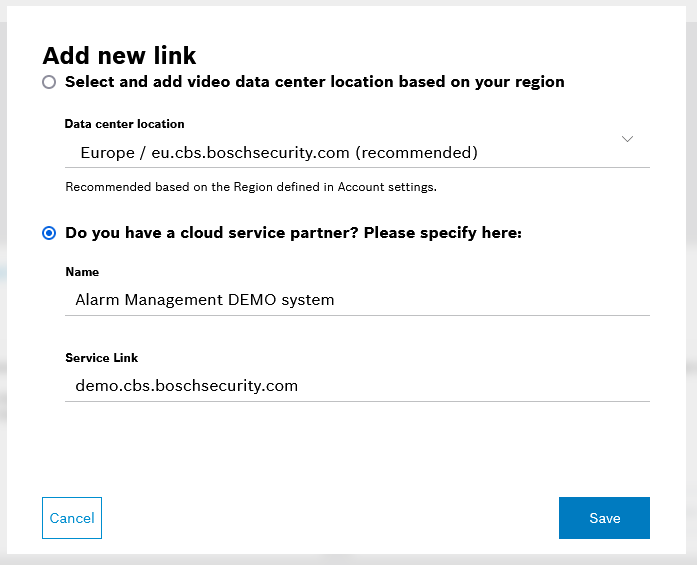The image size is (697, 565).
Task: Click 'Alarm Management DEMO system' text in Name
Action: (205, 300)
